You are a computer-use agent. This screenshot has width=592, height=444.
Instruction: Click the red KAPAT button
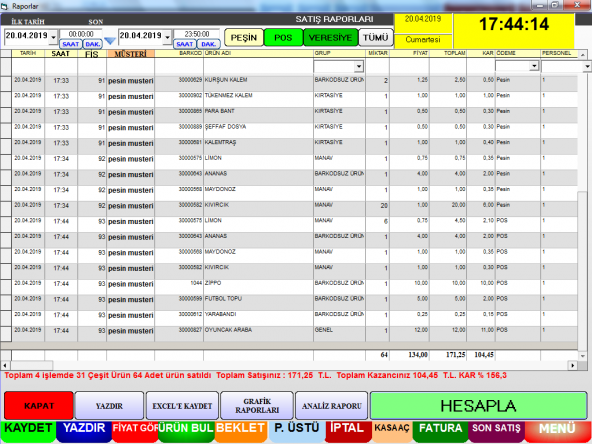tap(39, 406)
